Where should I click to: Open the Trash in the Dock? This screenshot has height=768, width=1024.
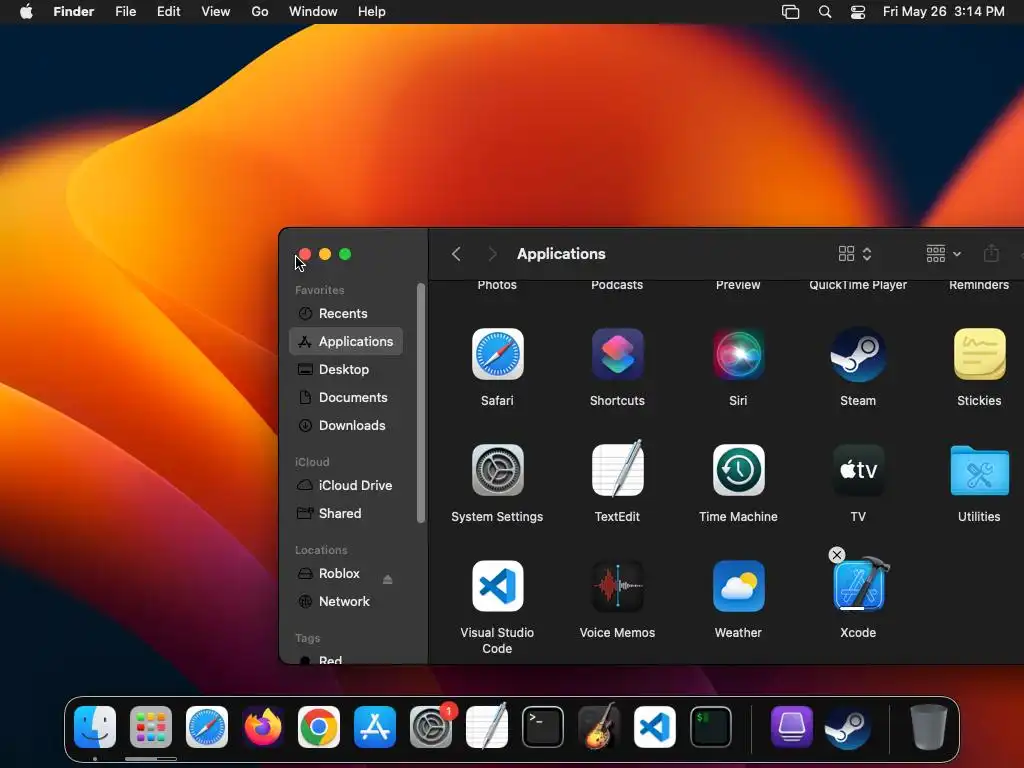[928, 727]
